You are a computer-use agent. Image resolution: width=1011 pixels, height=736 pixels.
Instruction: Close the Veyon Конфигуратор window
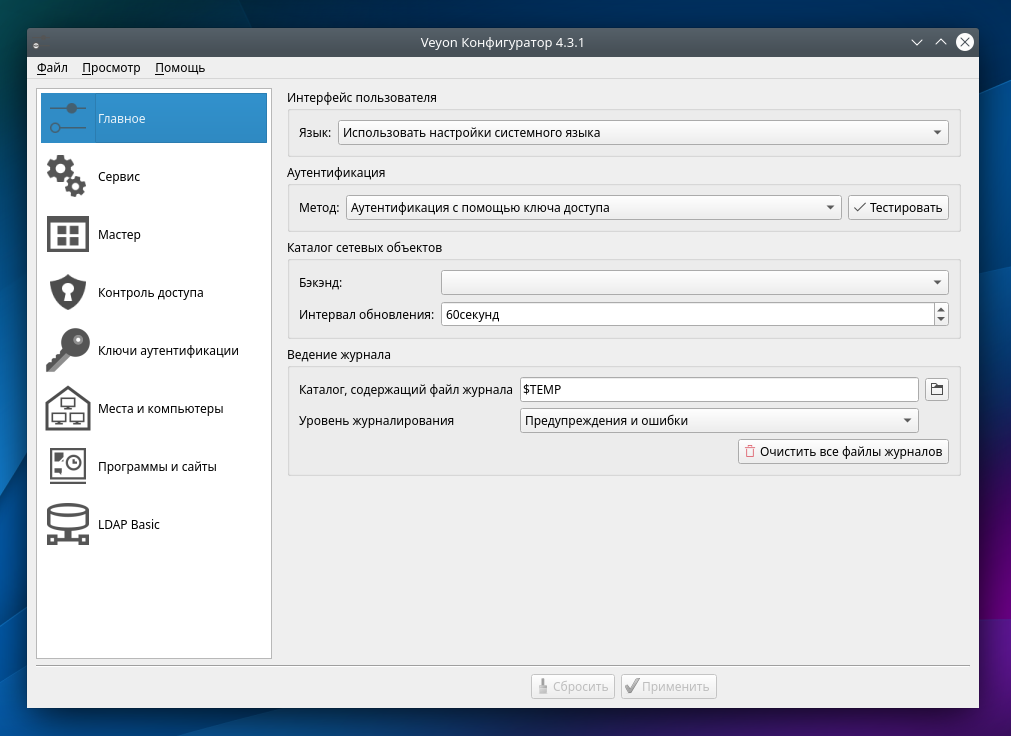point(965,43)
